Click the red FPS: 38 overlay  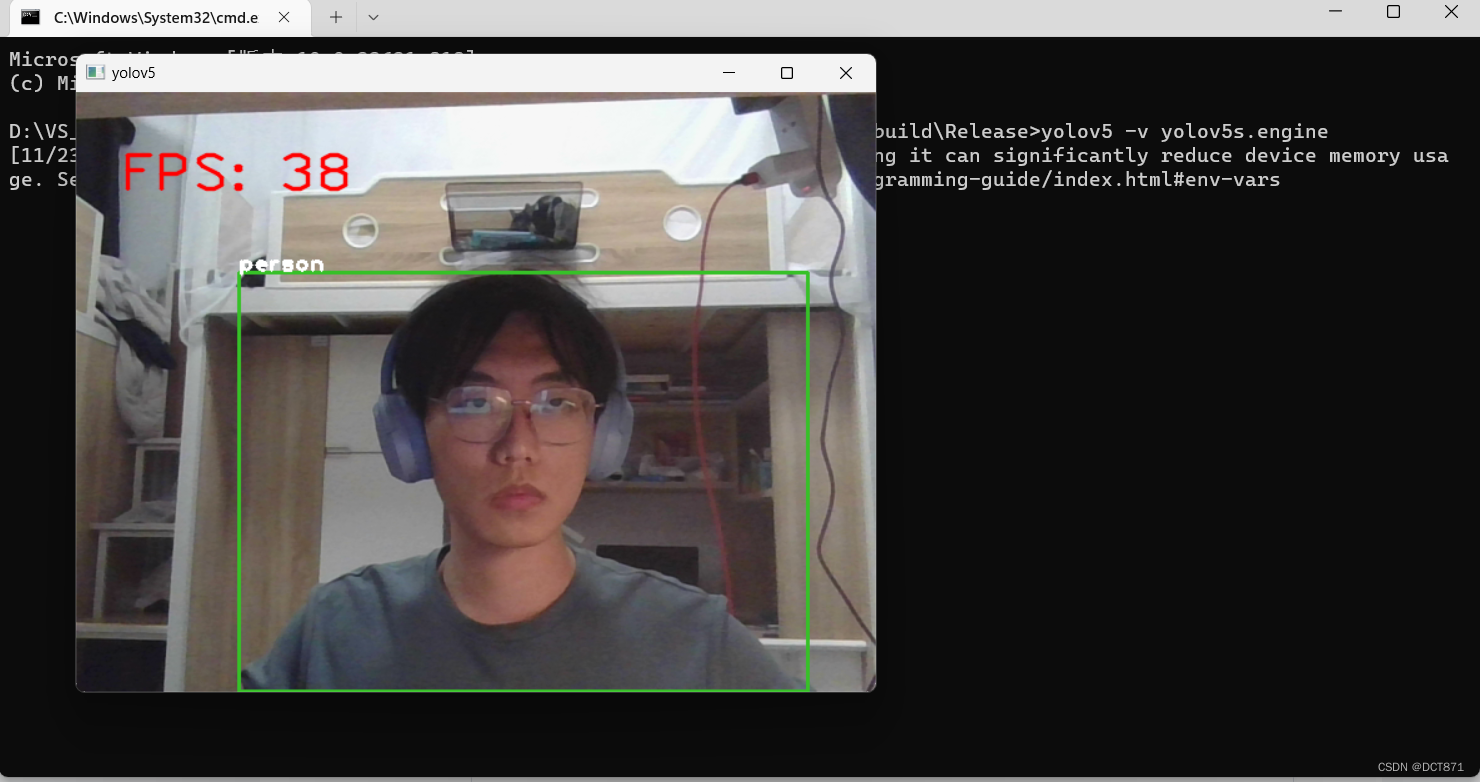point(234,172)
